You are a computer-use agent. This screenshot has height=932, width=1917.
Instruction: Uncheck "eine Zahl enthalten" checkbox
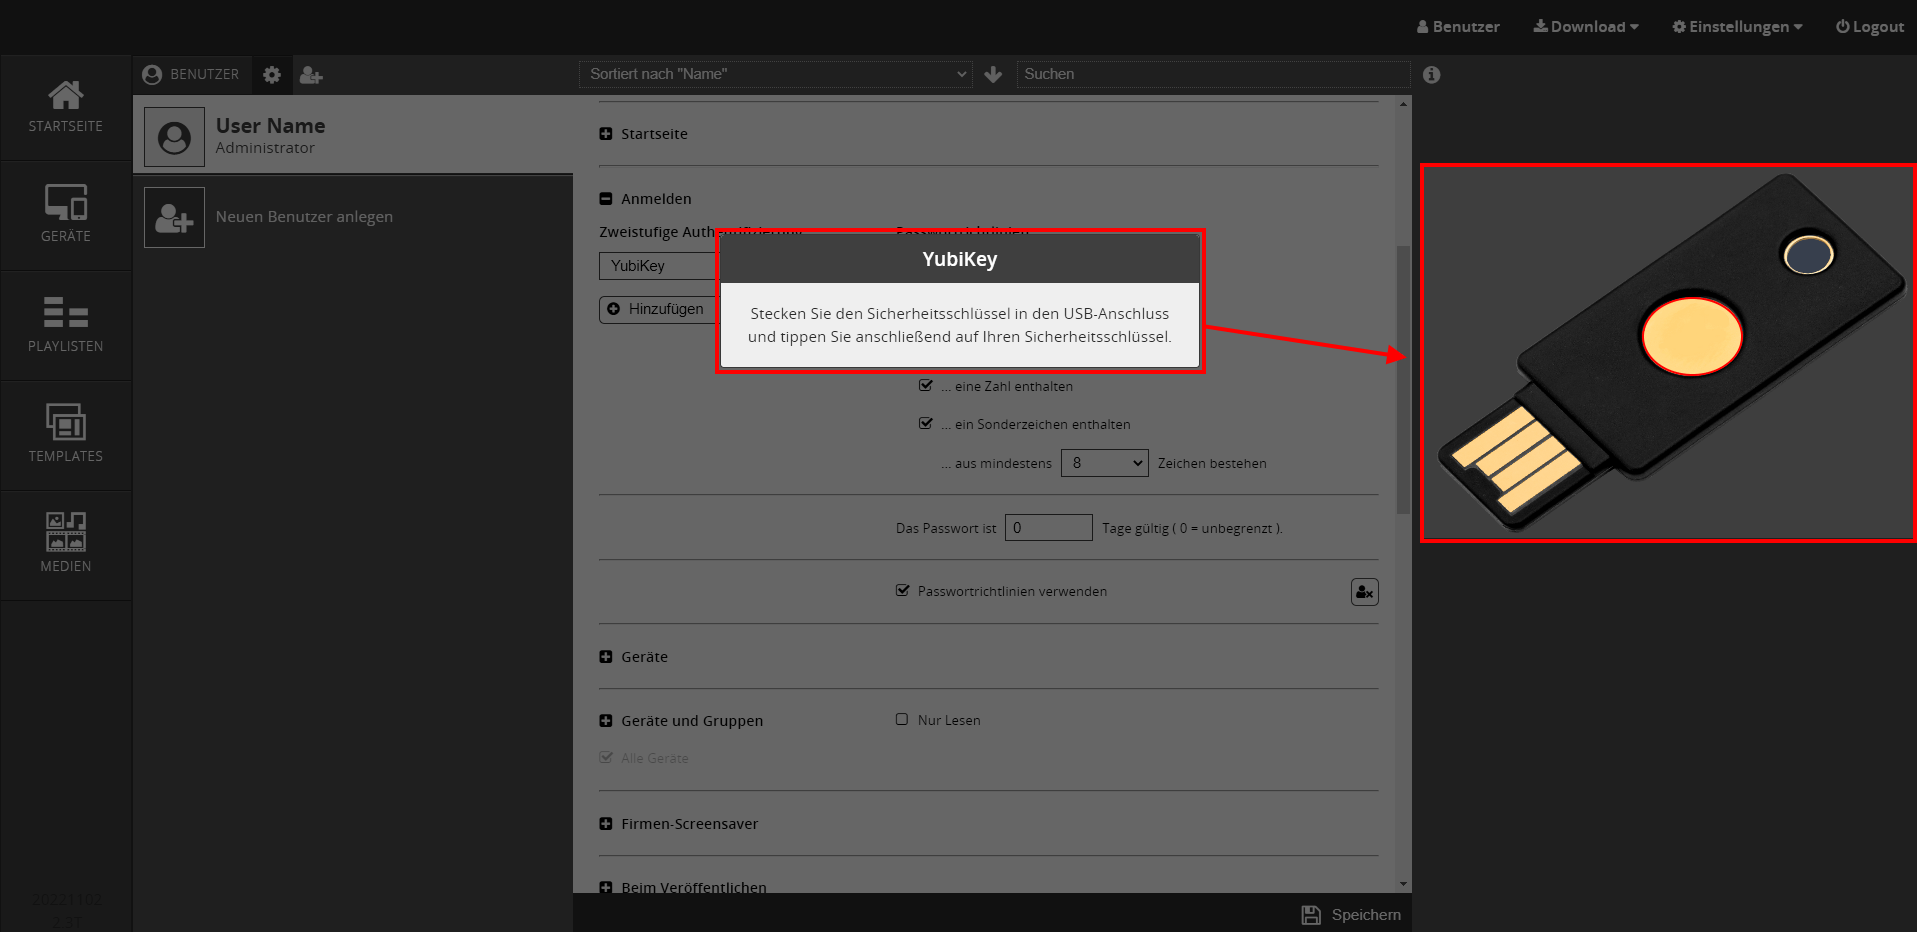click(926, 386)
